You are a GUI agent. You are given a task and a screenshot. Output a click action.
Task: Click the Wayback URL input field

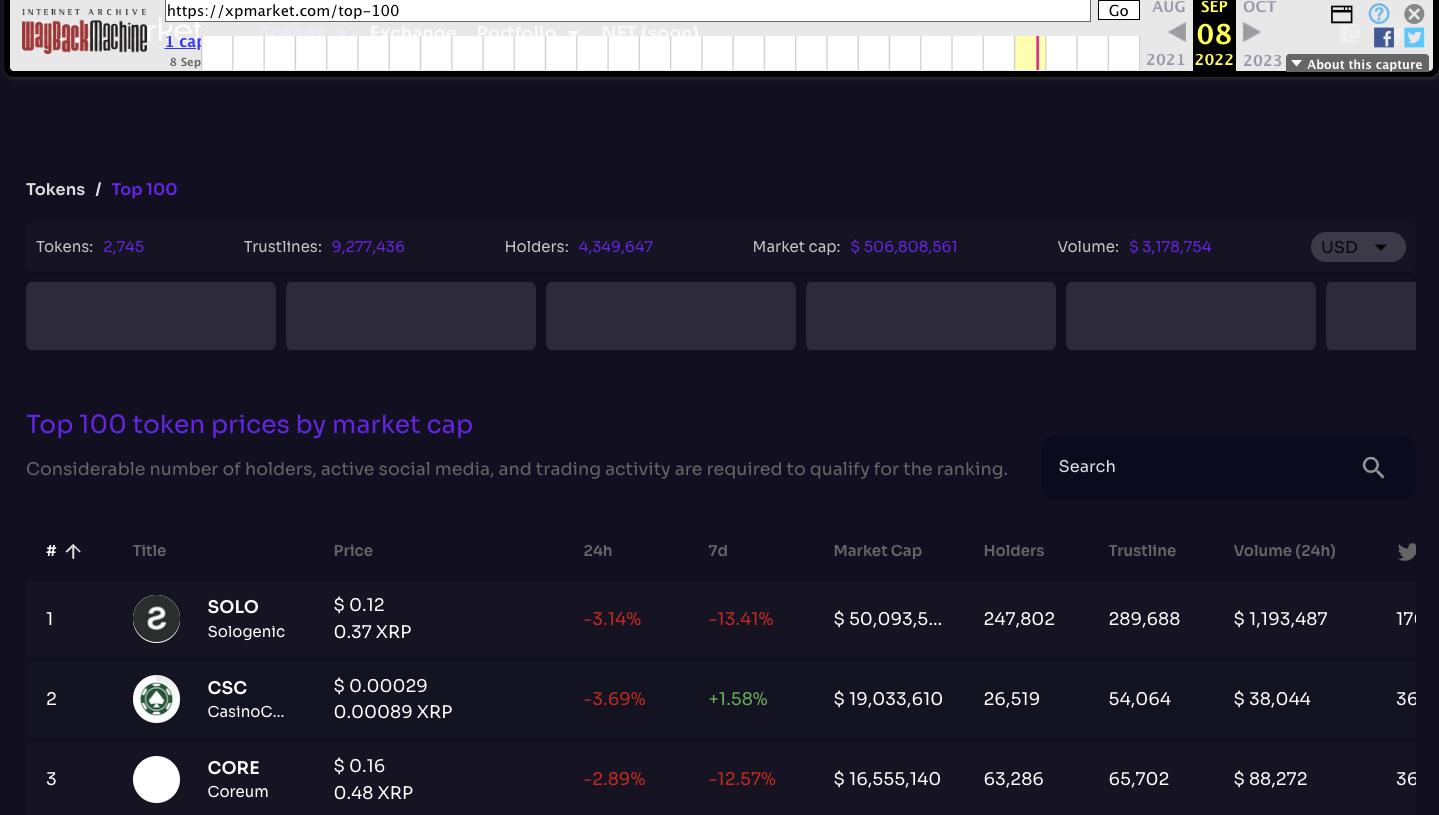(x=627, y=11)
